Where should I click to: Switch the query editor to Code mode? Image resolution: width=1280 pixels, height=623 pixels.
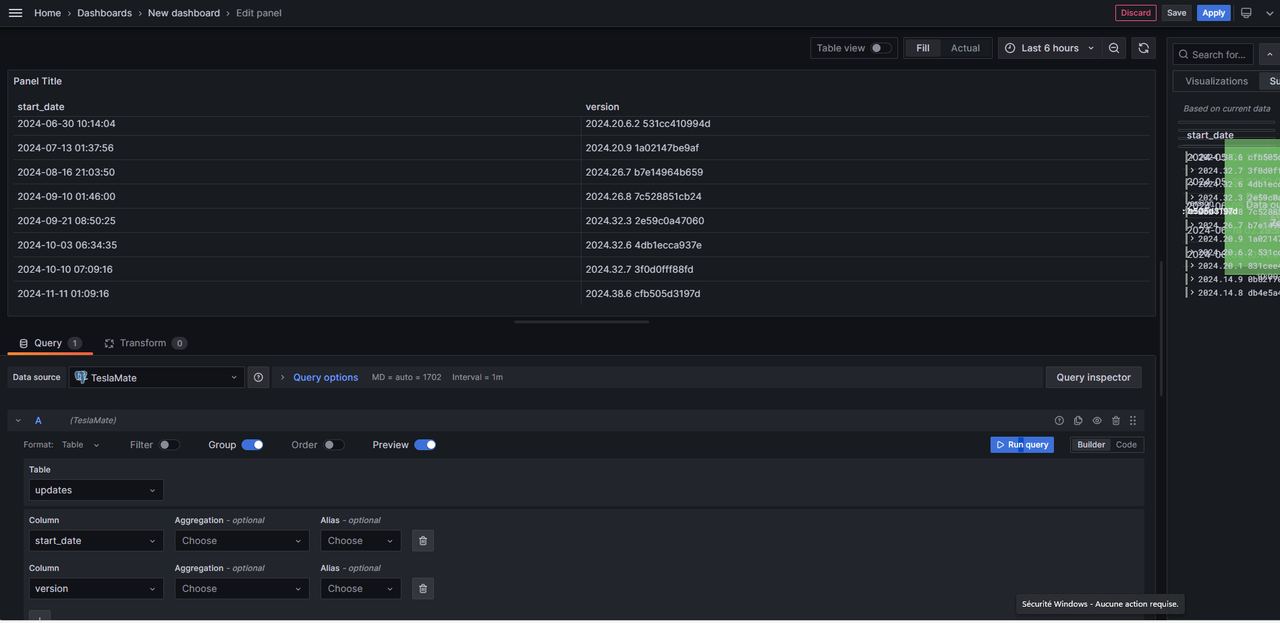click(1126, 445)
